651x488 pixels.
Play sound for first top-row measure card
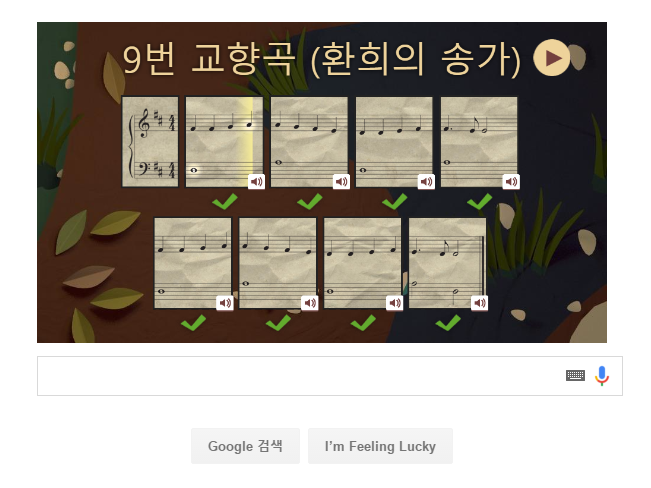click(x=257, y=181)
